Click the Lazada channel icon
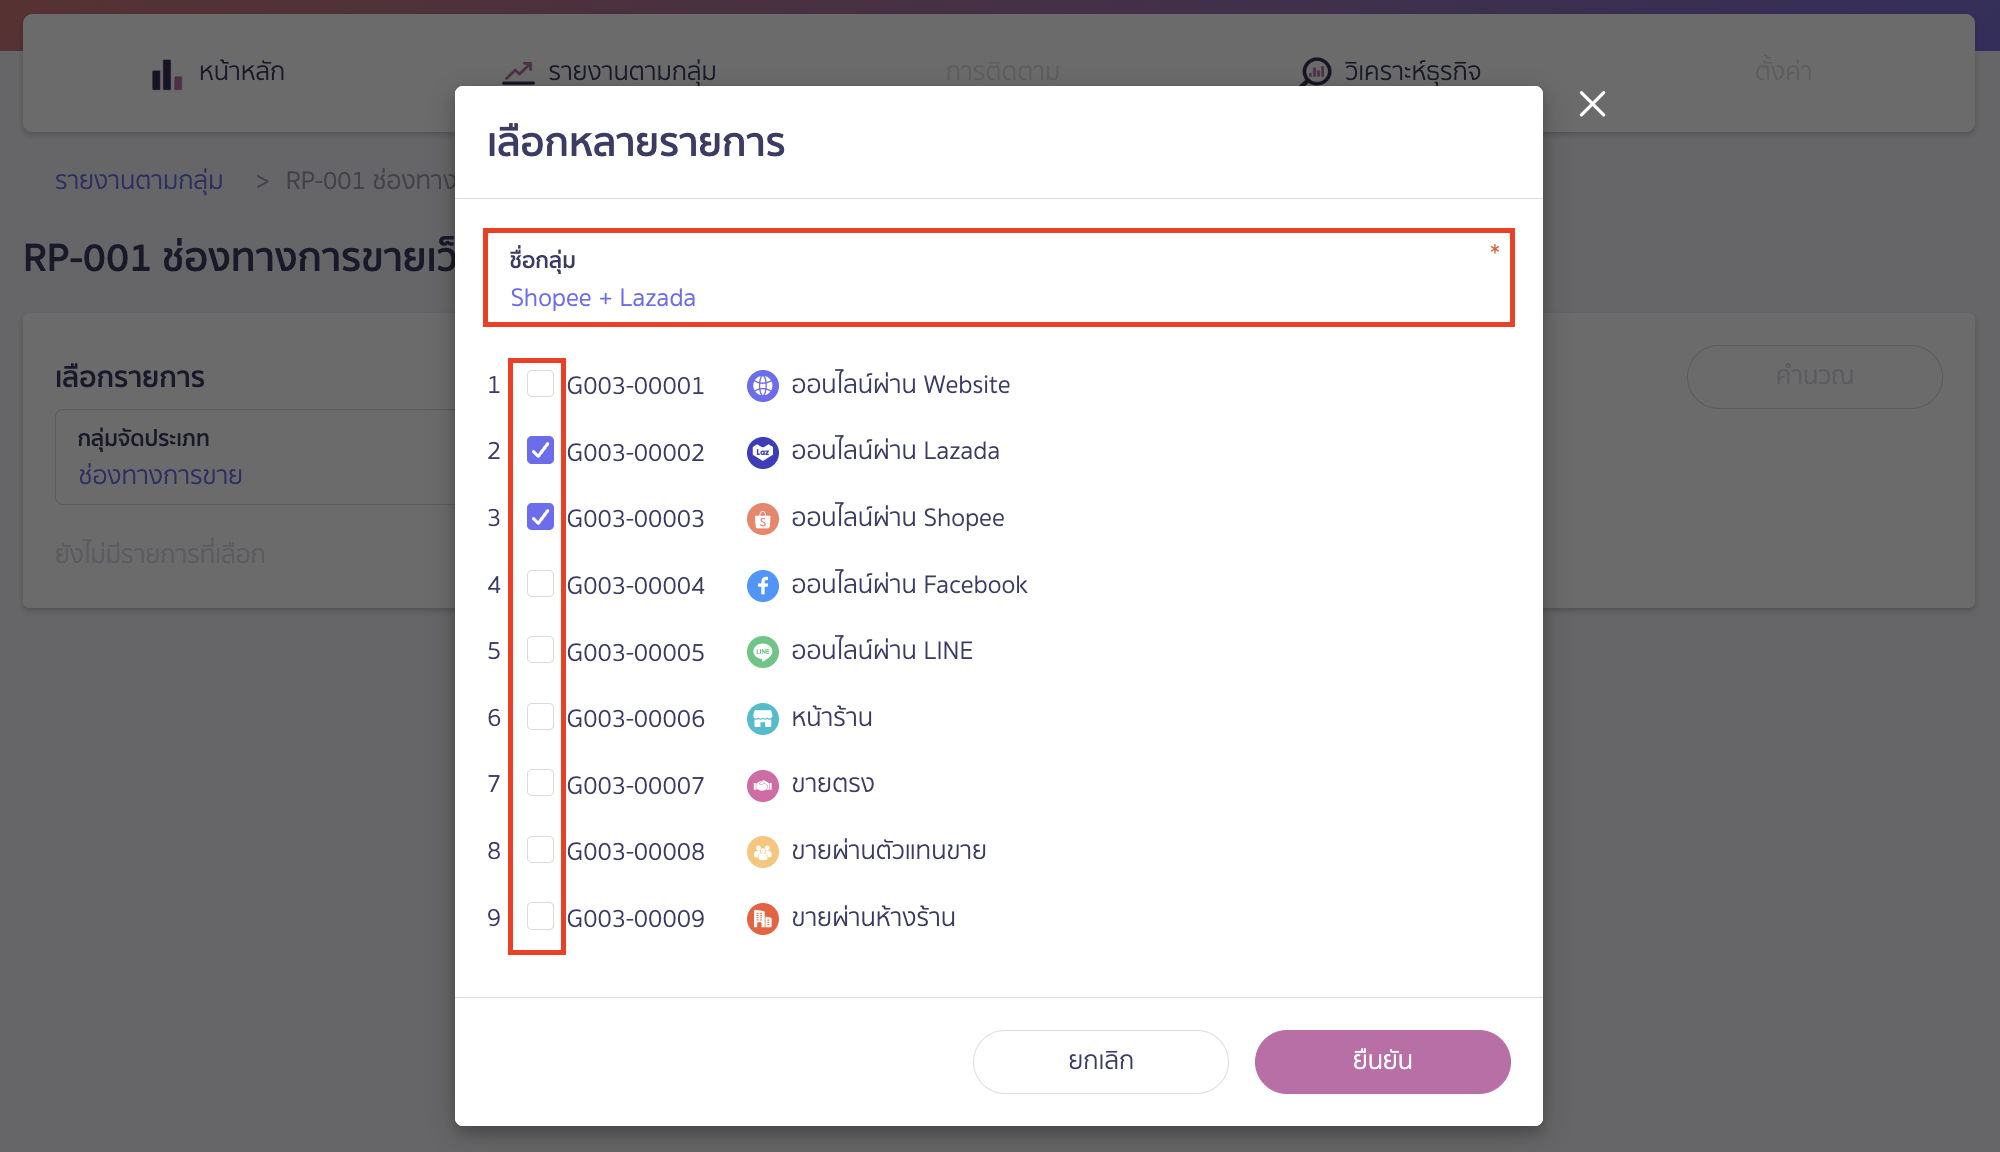 click(762, 451)
